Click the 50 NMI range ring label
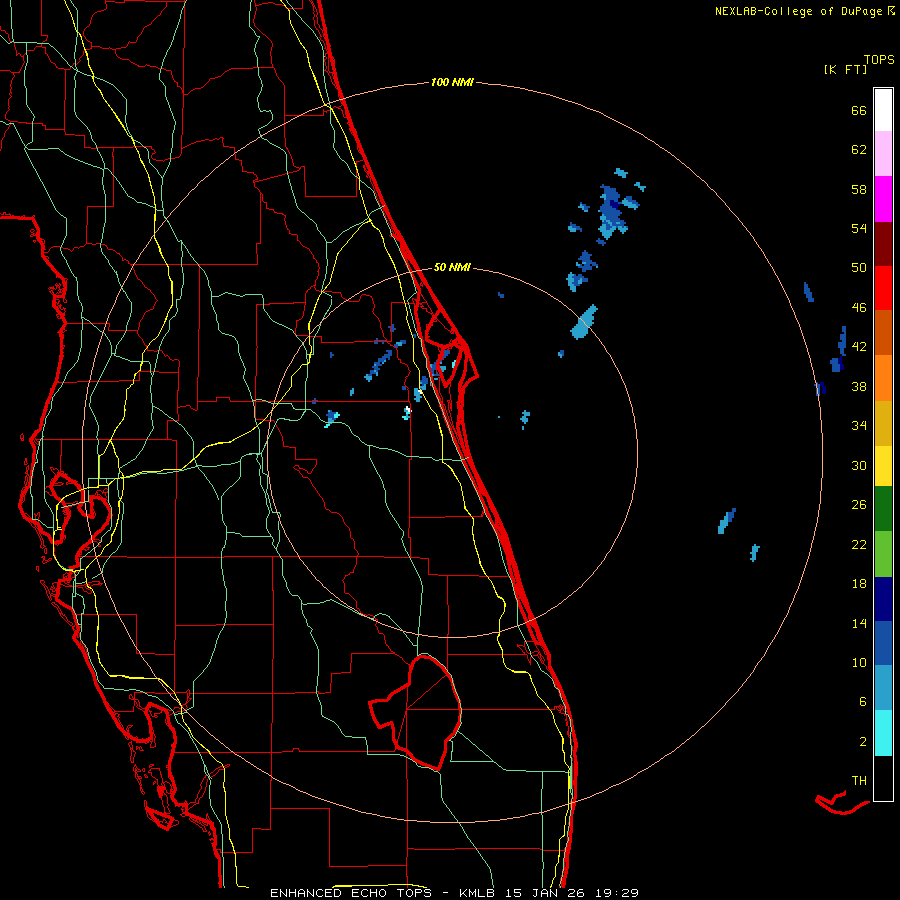900x900 pixels. click(x=452, y=267)
